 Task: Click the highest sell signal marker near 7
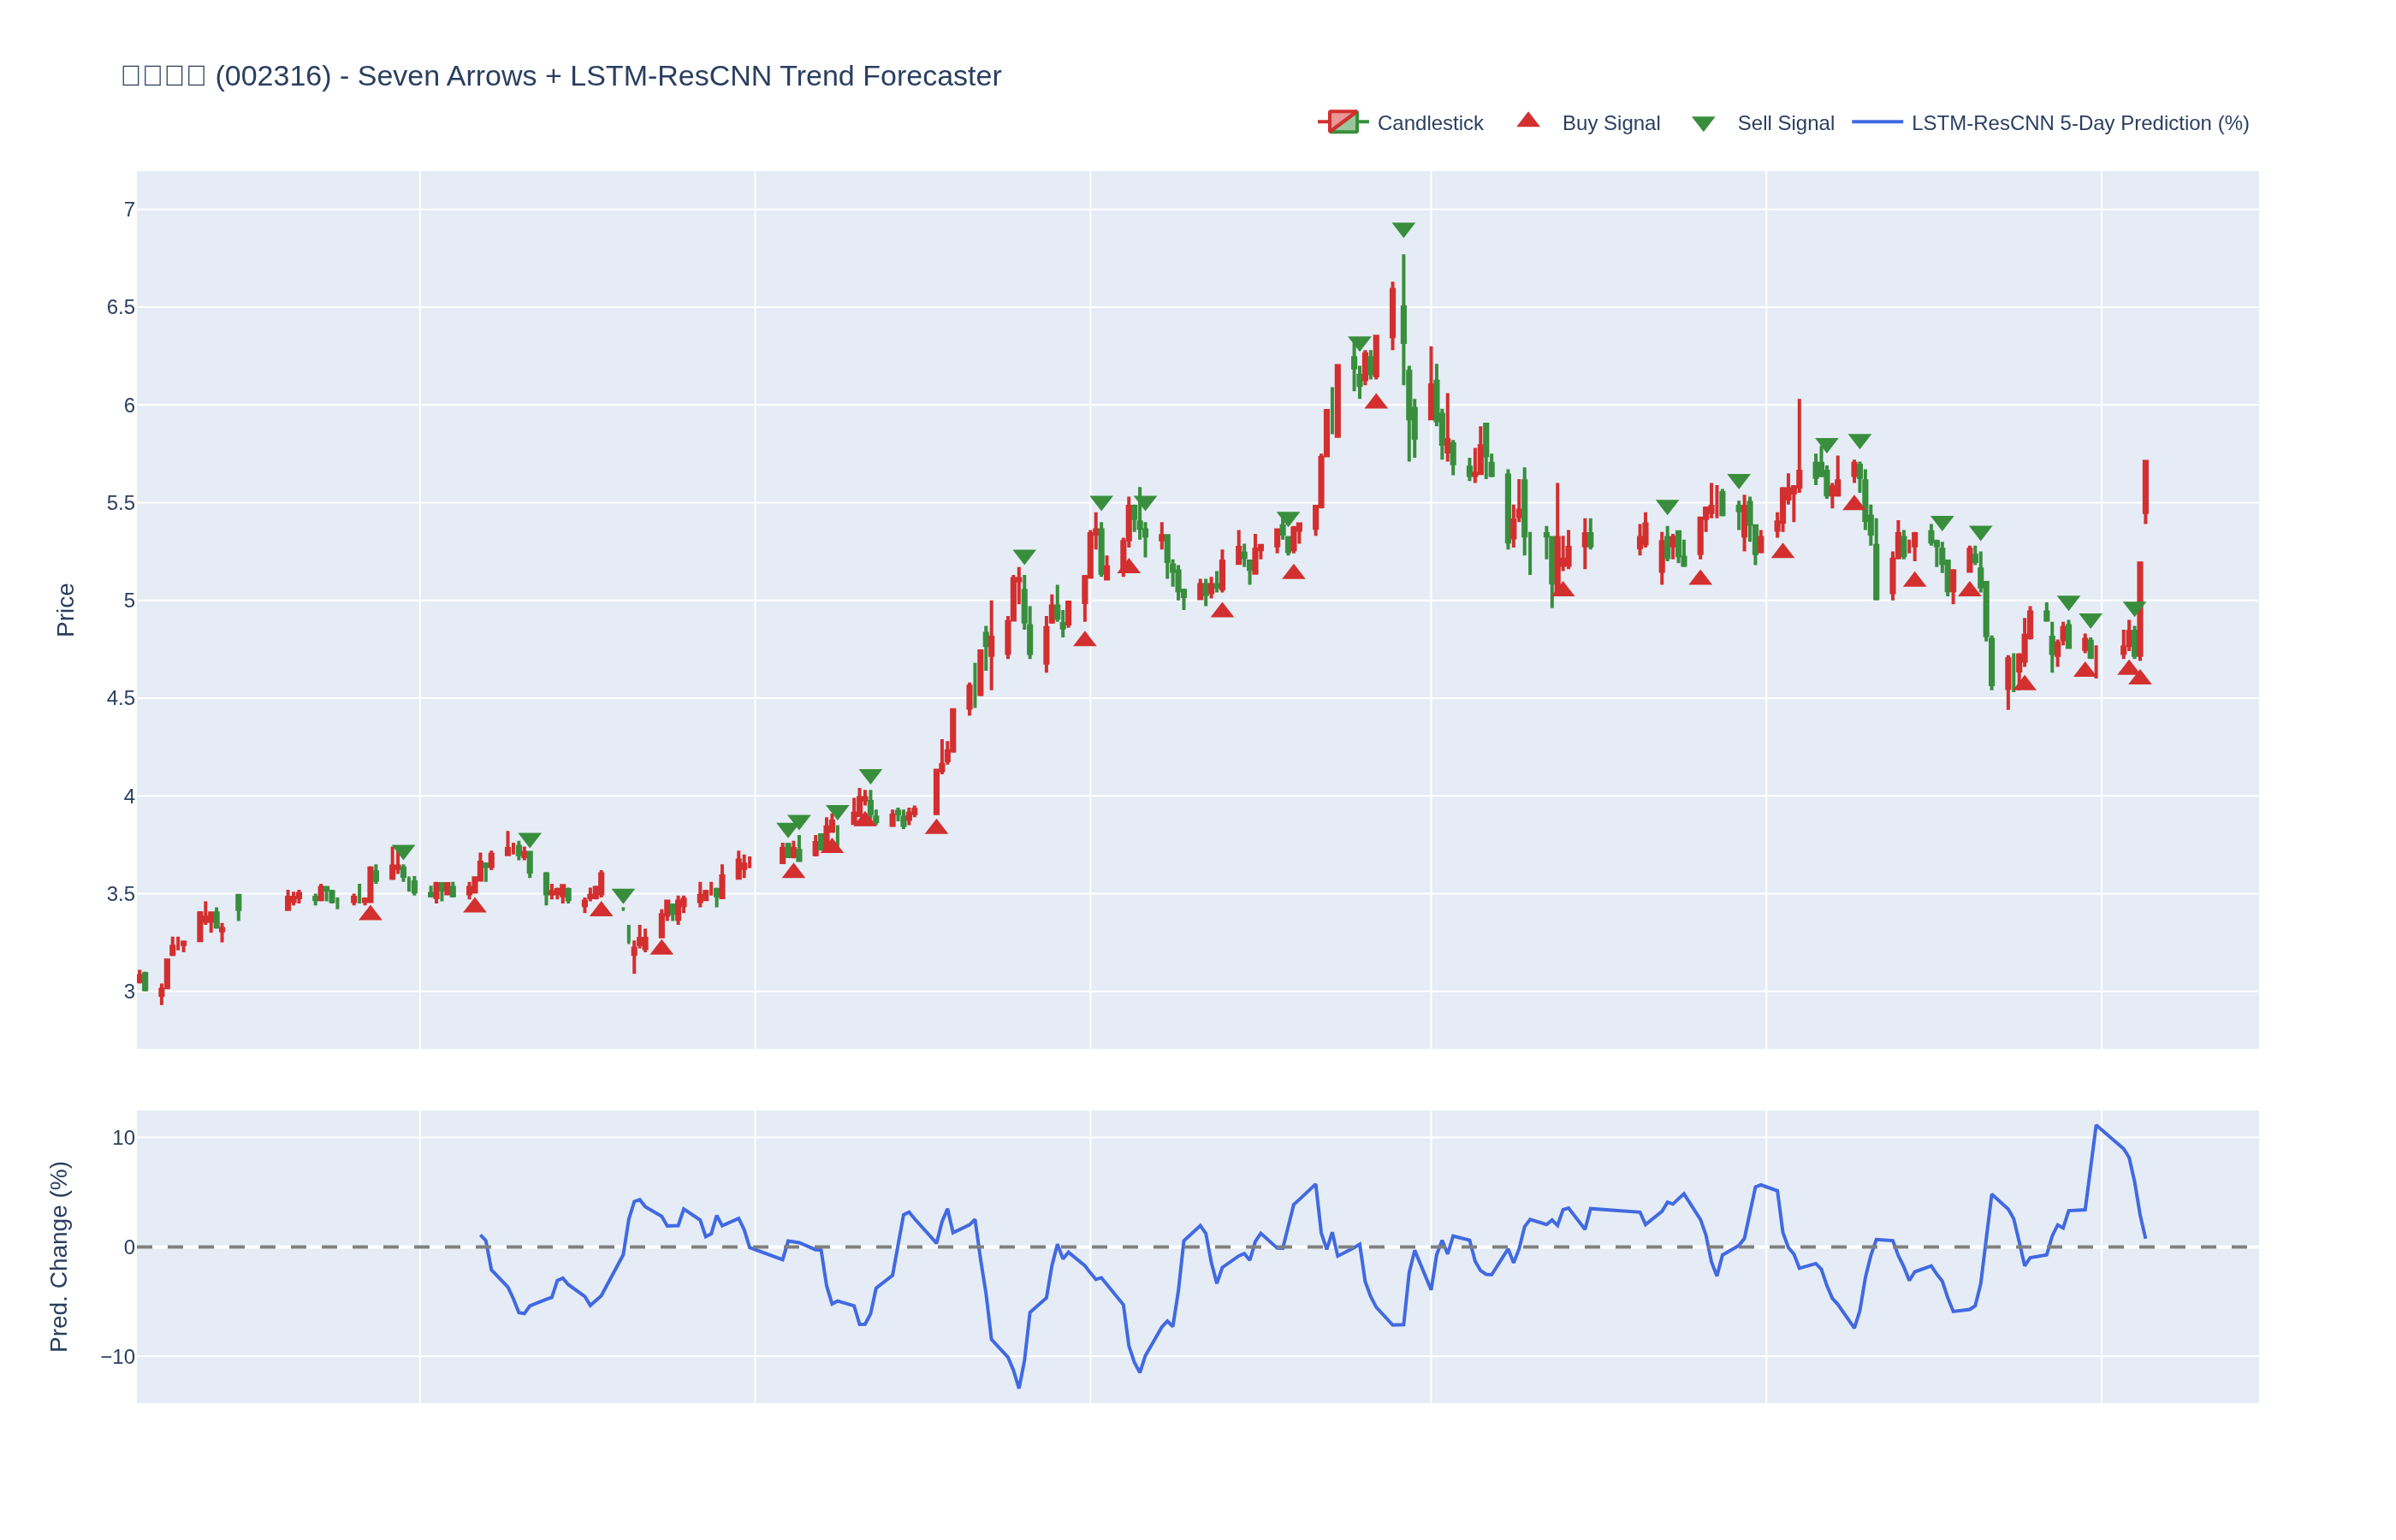(x=1403, y=229)
